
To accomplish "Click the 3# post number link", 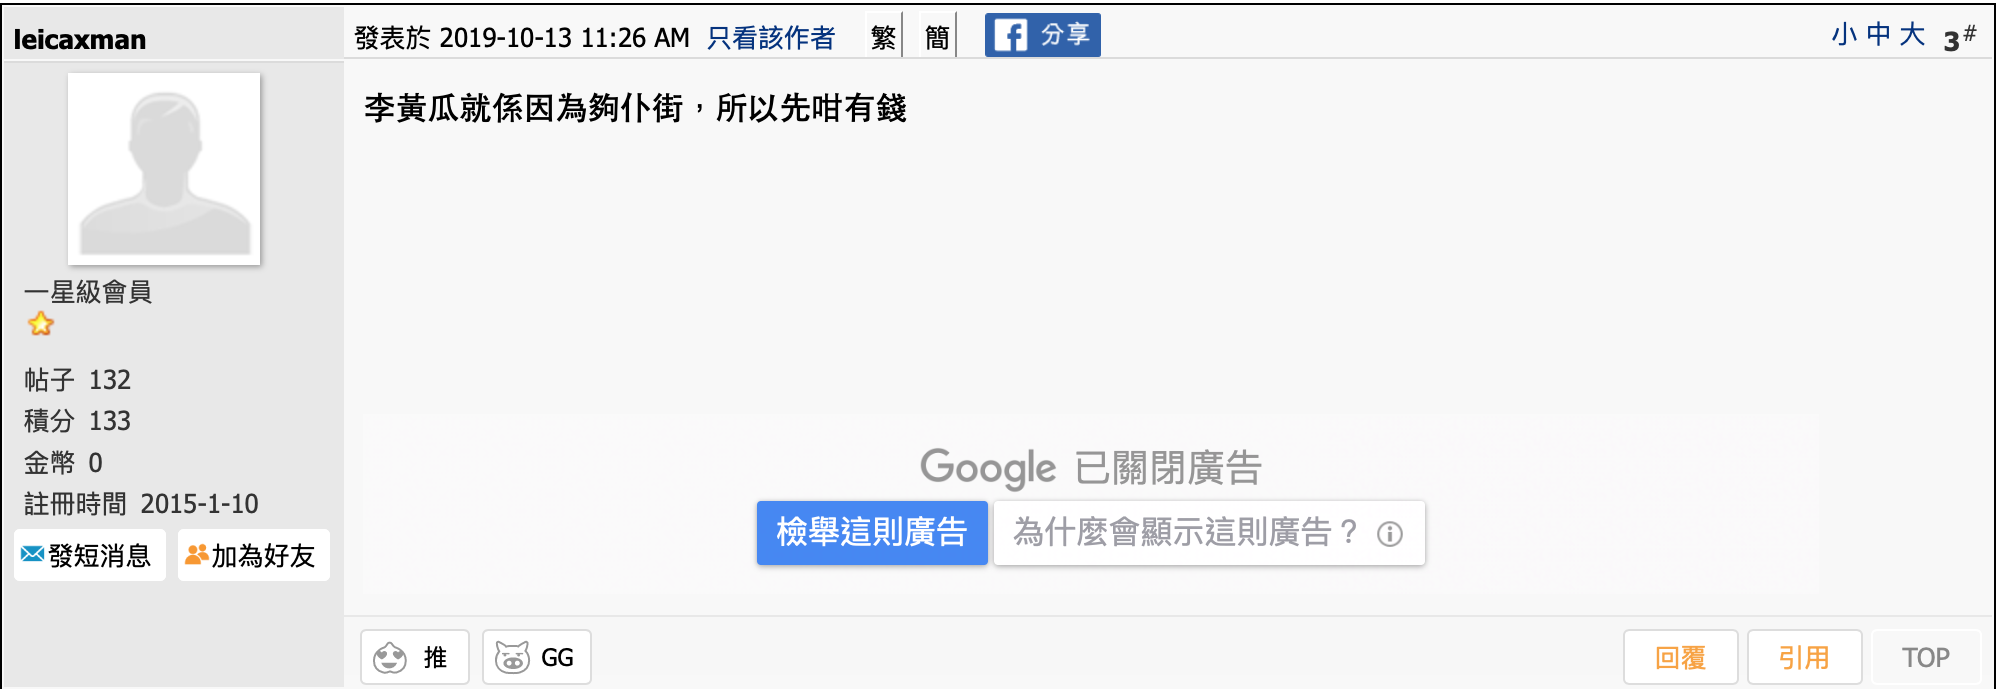I will [x=1959, y=38].
